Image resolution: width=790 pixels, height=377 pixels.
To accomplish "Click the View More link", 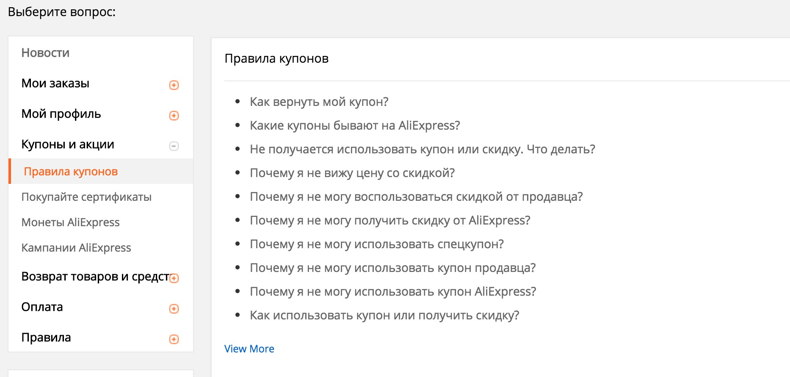I will (x=249, y=349).
